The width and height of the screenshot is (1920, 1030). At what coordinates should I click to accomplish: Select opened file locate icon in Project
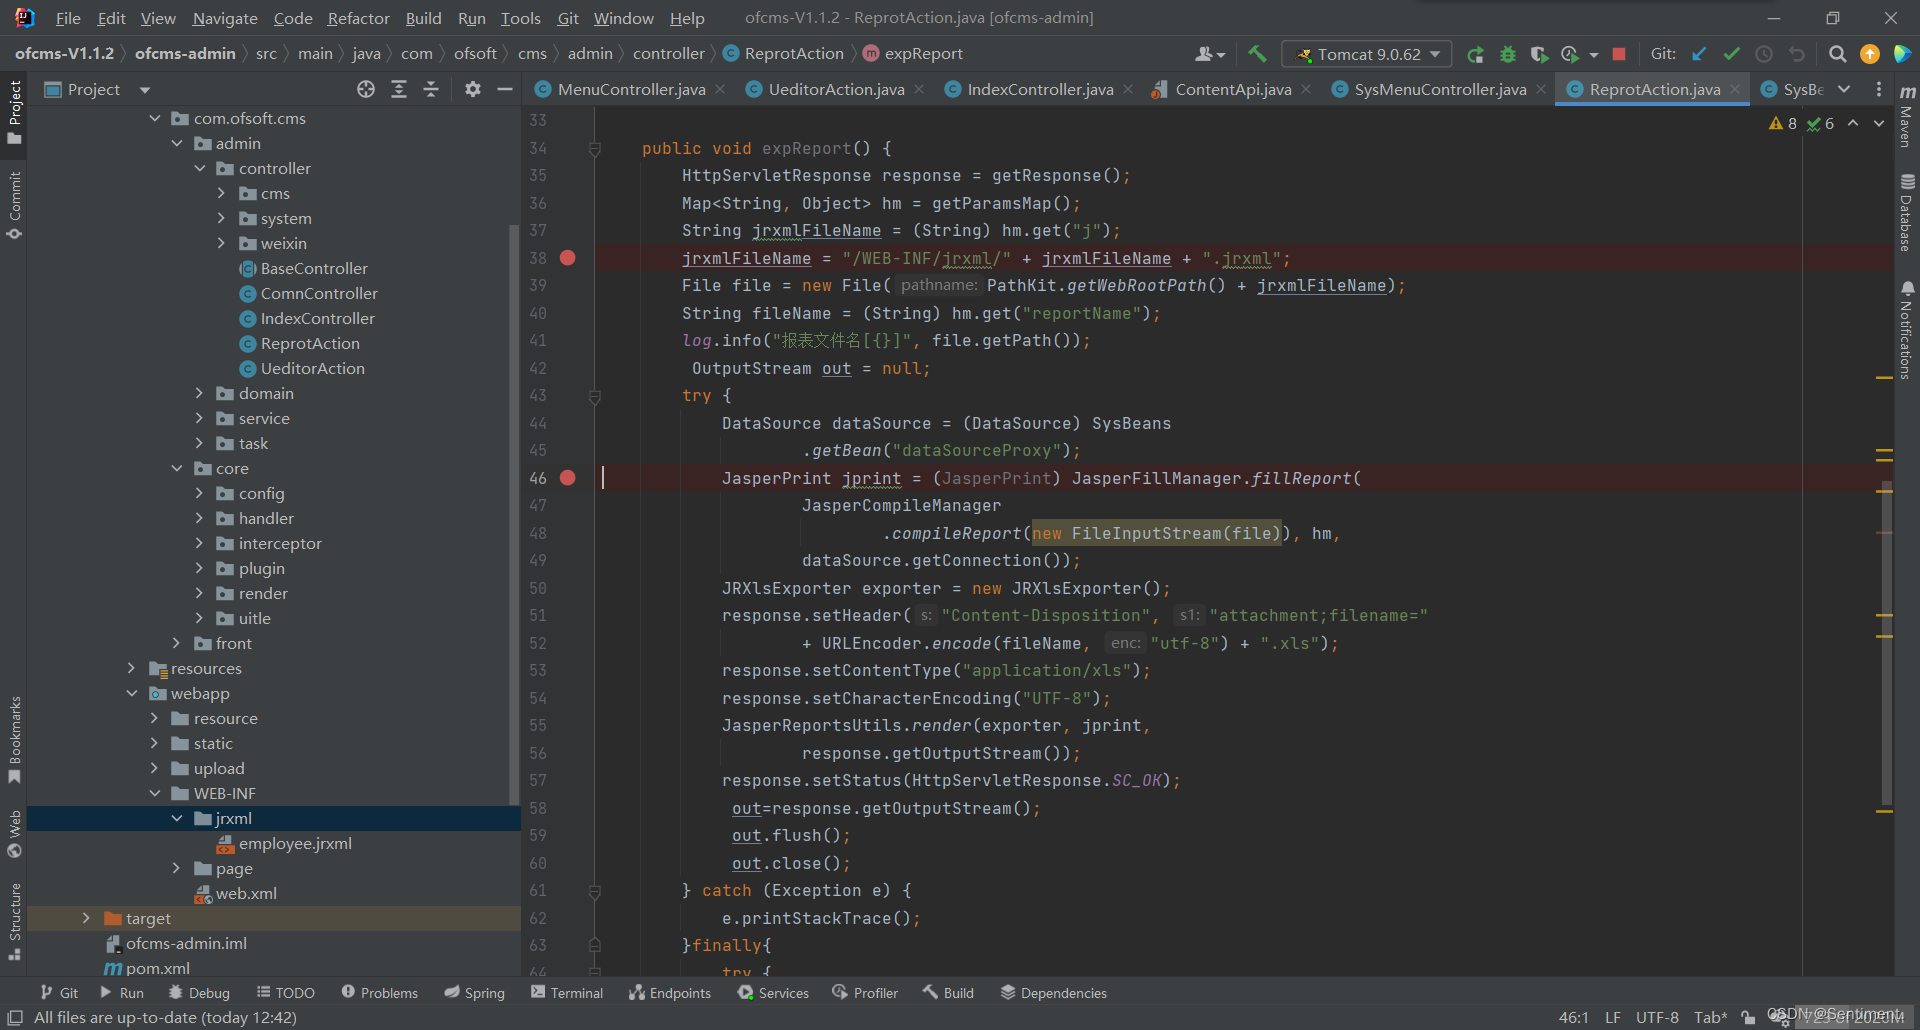click(366, 89)
